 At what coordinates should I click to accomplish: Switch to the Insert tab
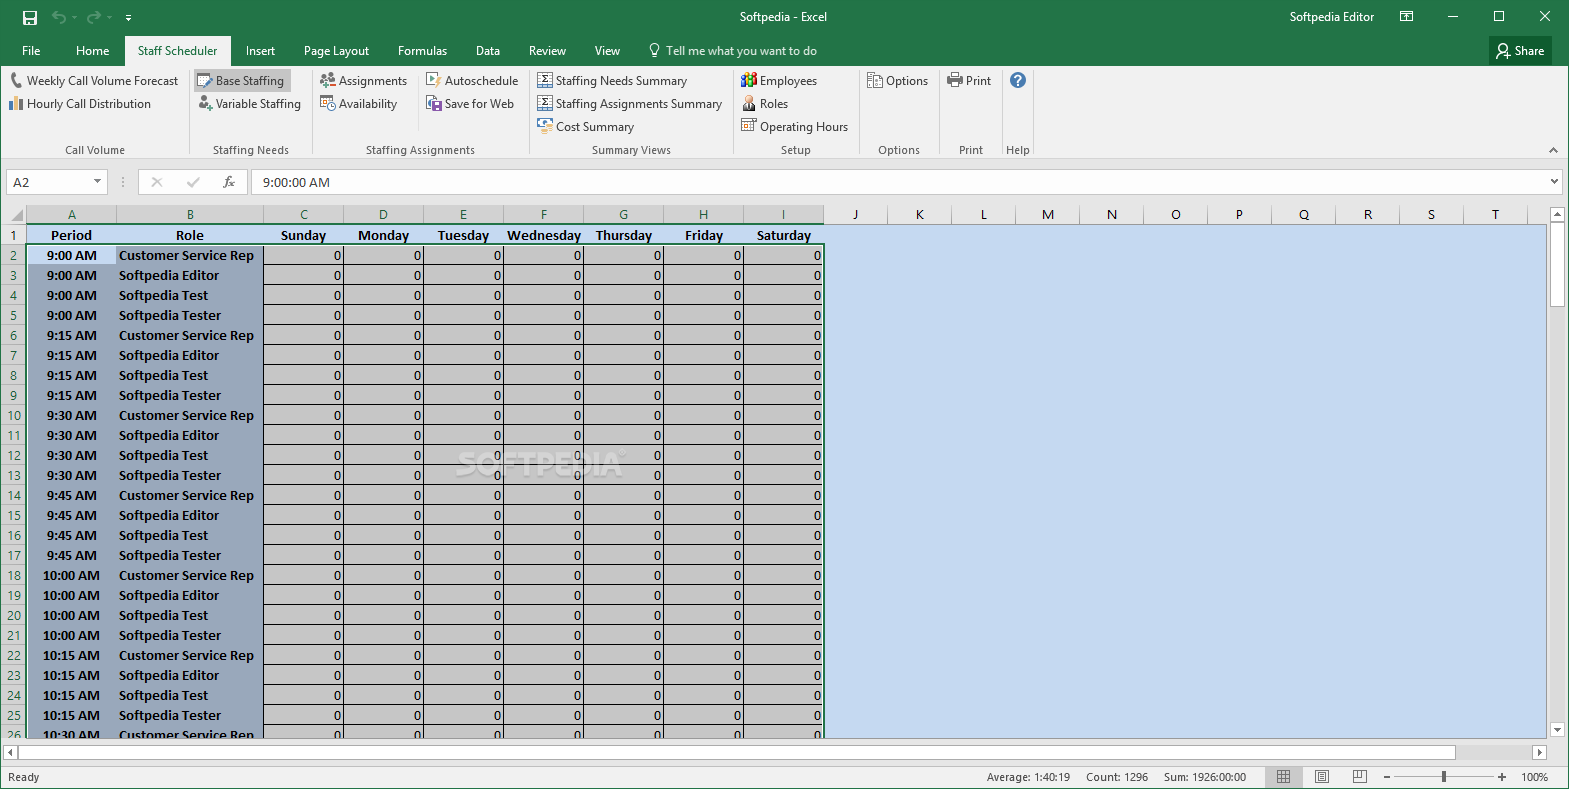[260, 51]
